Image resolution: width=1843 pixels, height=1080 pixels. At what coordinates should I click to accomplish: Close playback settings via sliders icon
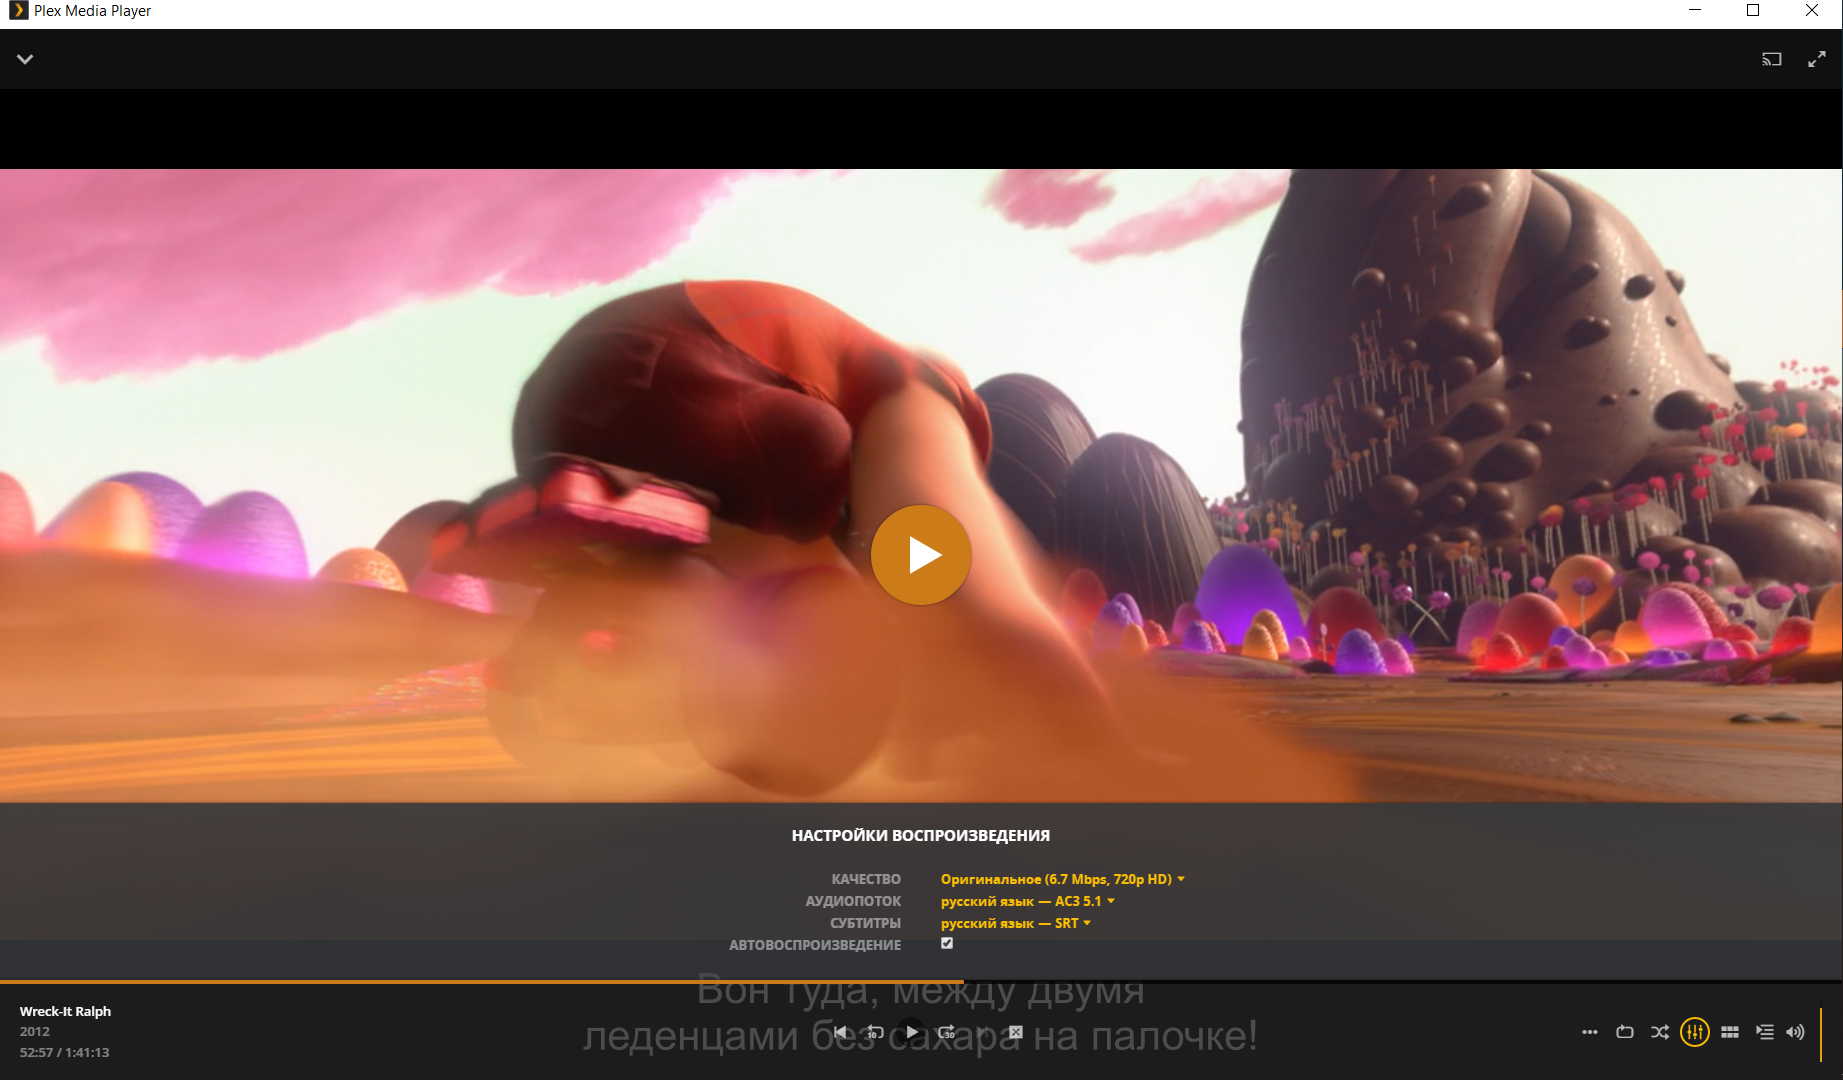pos(1695,1032)
